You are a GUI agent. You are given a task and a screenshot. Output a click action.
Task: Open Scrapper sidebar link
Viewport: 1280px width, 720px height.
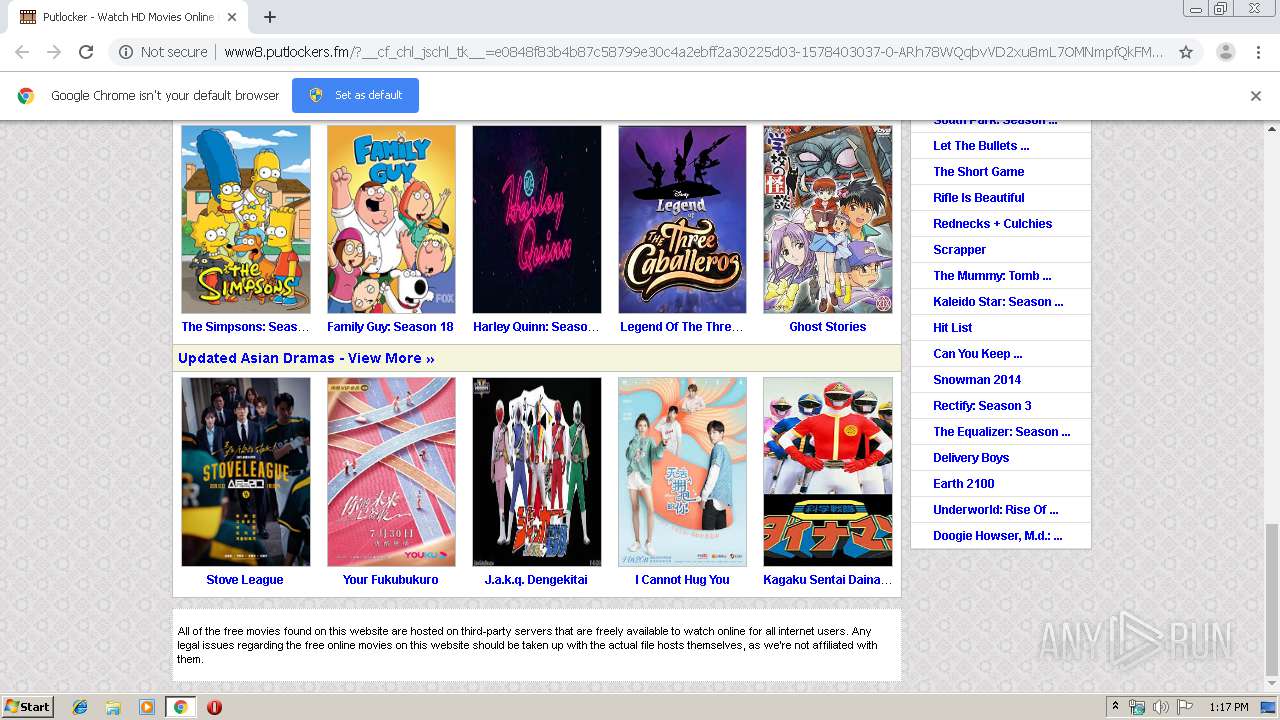(x=959, y=250)
